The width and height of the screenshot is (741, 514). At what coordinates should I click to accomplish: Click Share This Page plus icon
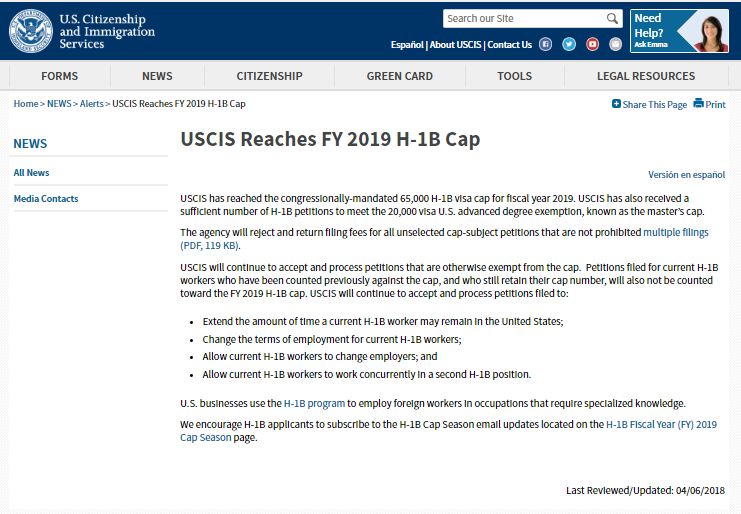[x=617, y=104]
